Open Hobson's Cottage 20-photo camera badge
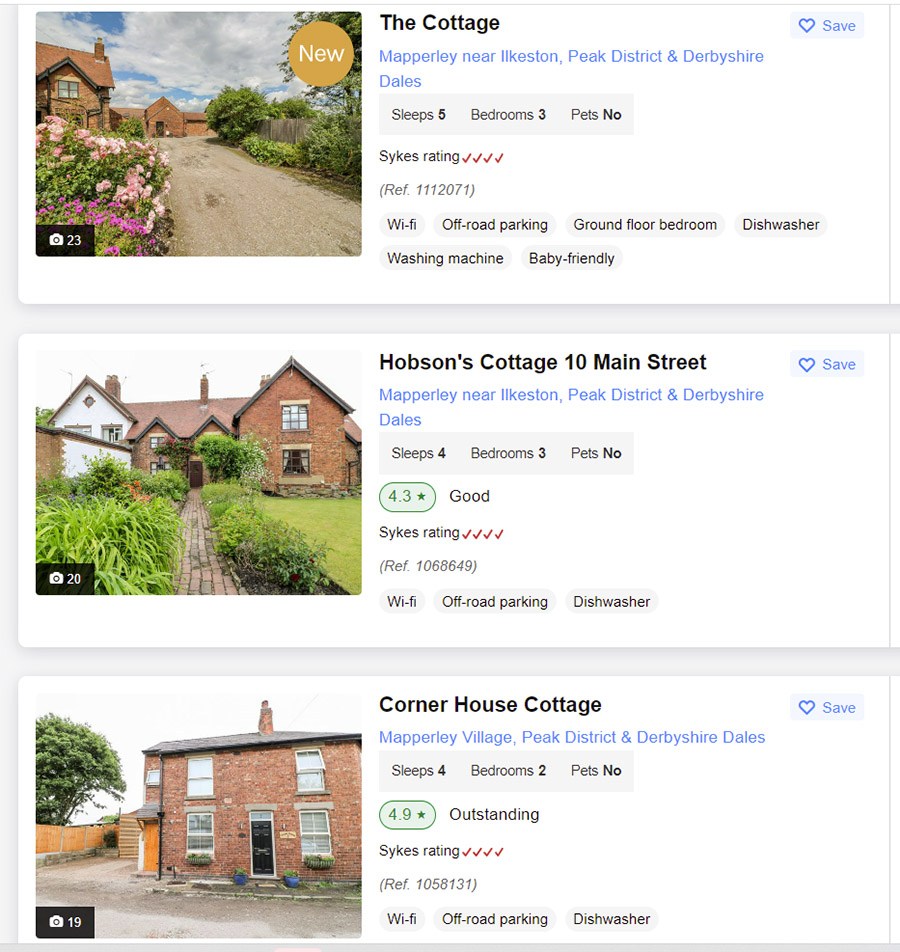Image resolution: width=900 pixels, height=952 pixels. click(65, 579)
